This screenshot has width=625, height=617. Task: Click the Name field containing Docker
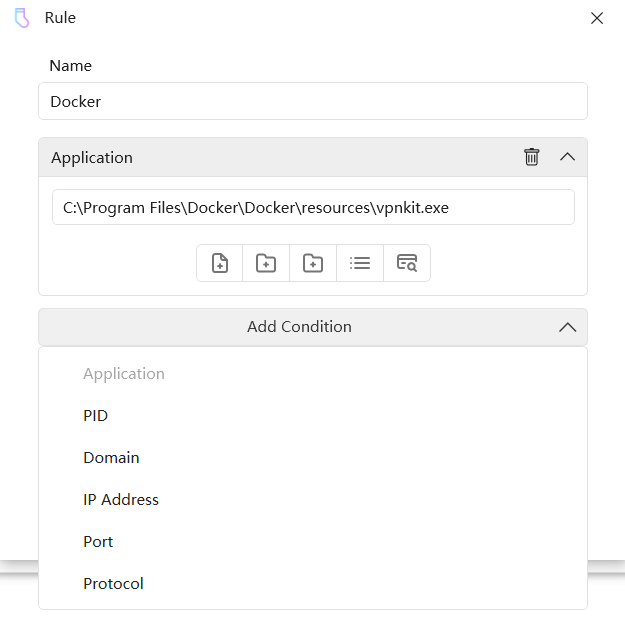(x=312, y=101)
